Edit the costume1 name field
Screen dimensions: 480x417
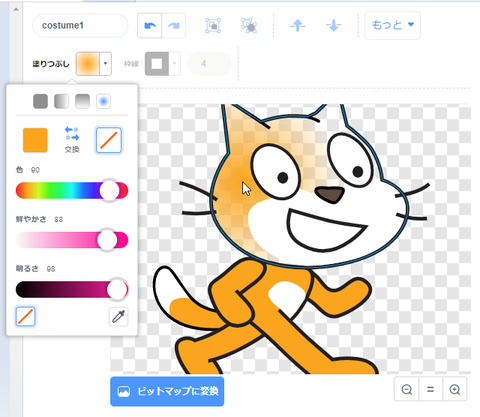[x=80, y=26]
